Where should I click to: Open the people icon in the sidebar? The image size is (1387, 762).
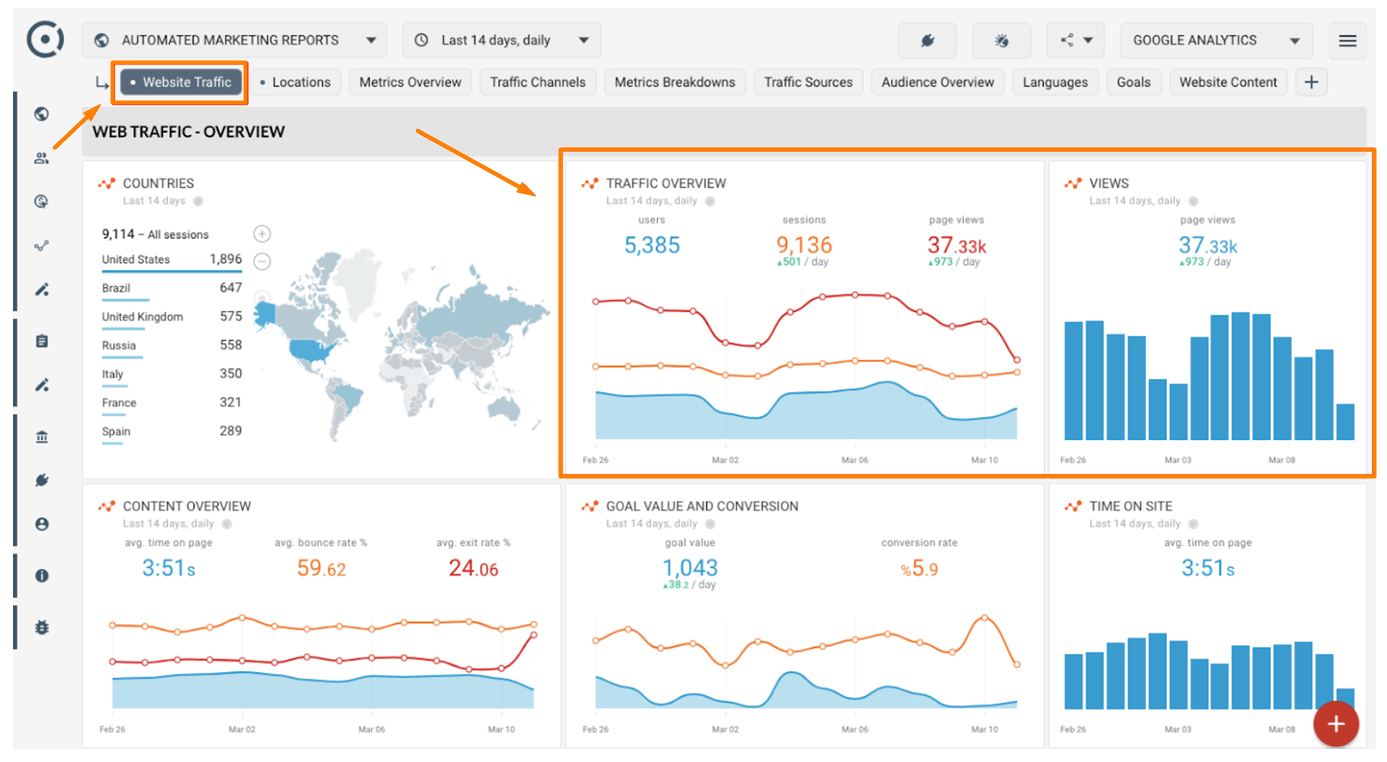[x=41, y=158]
